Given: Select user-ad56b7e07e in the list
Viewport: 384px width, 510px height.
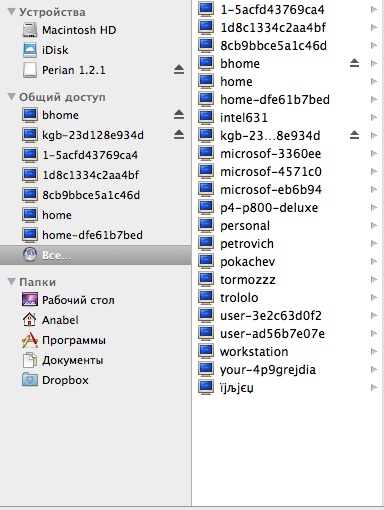Looking at the screenshot, I should coord(272,333).
